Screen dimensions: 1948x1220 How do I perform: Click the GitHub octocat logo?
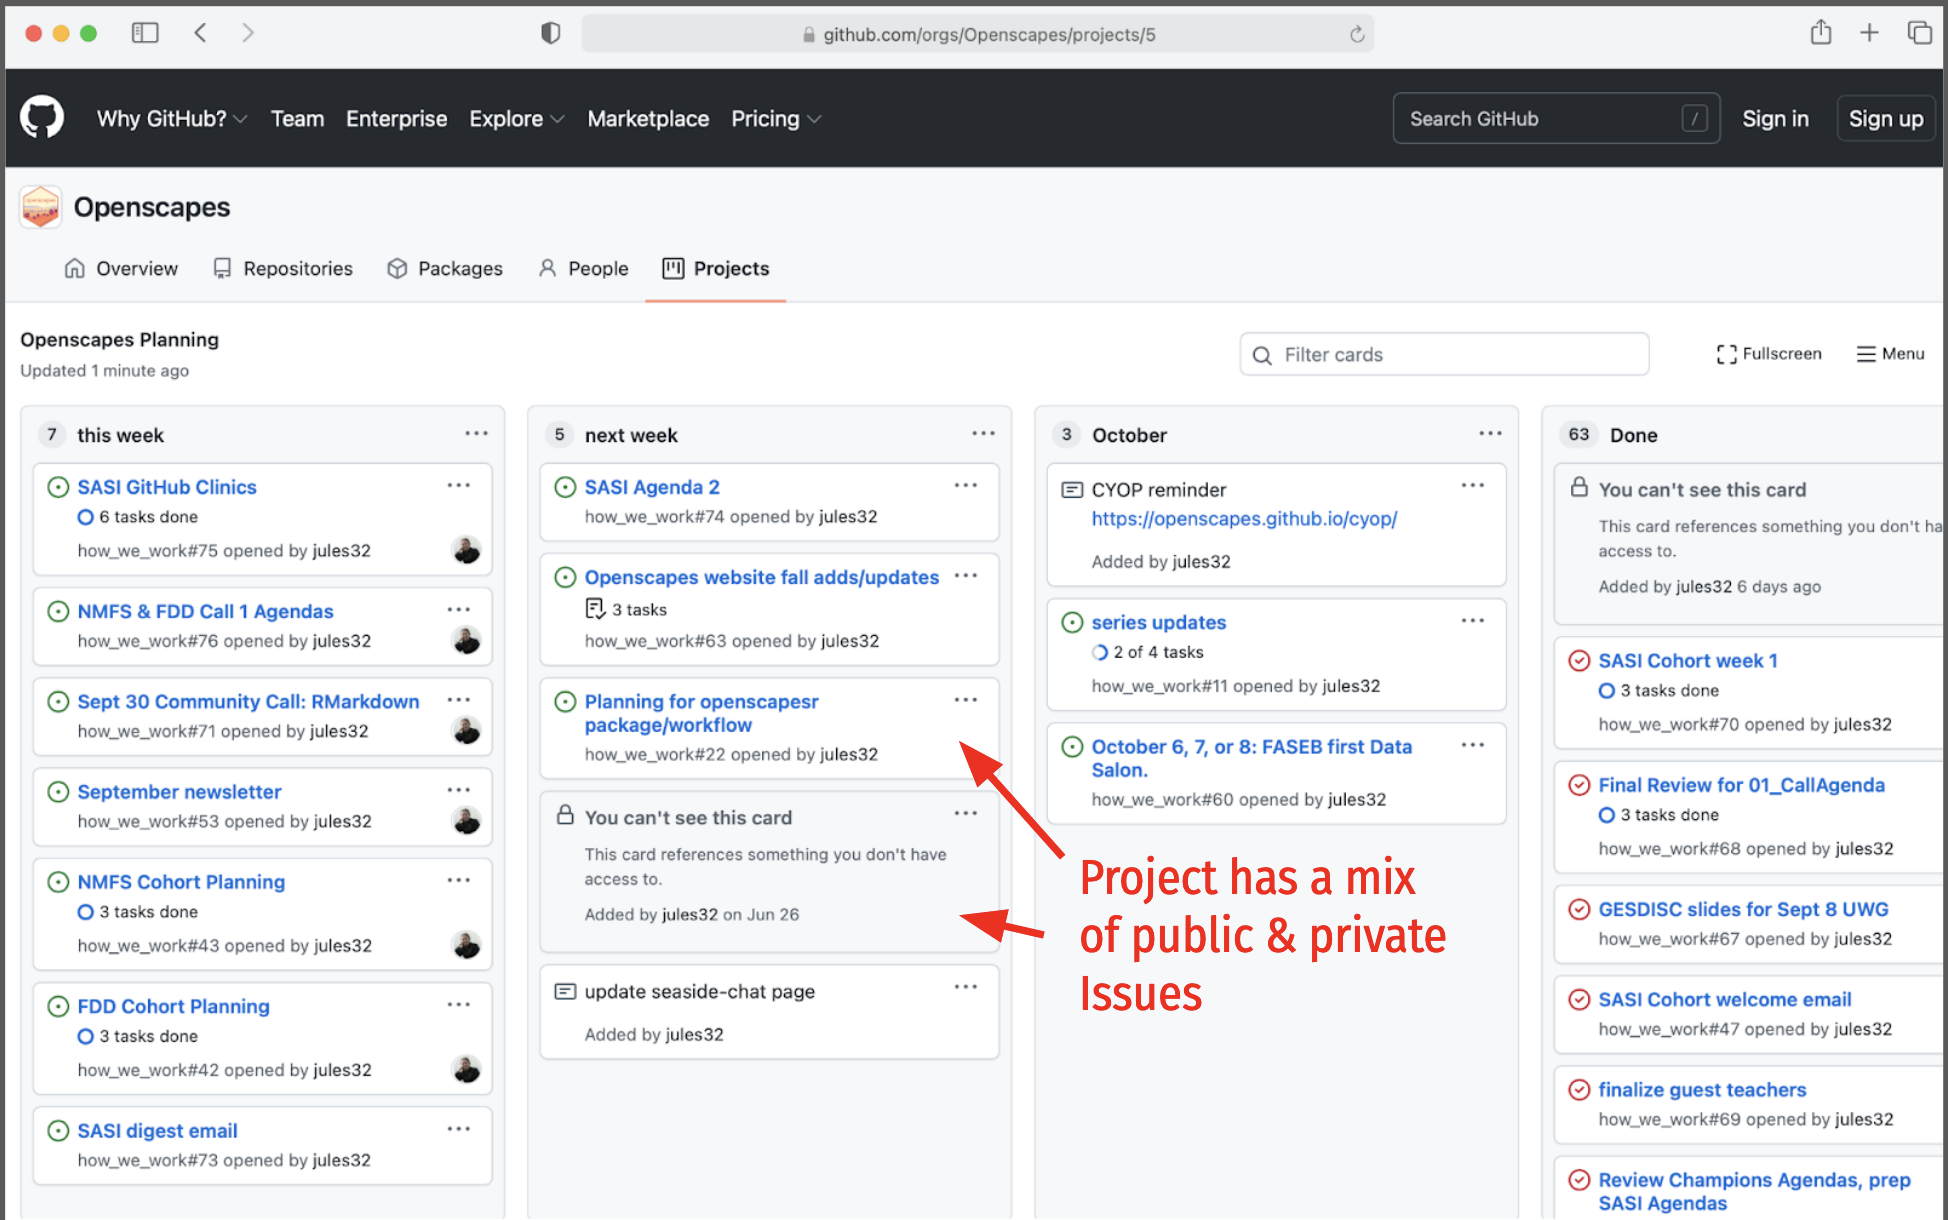tap(42, 118)
